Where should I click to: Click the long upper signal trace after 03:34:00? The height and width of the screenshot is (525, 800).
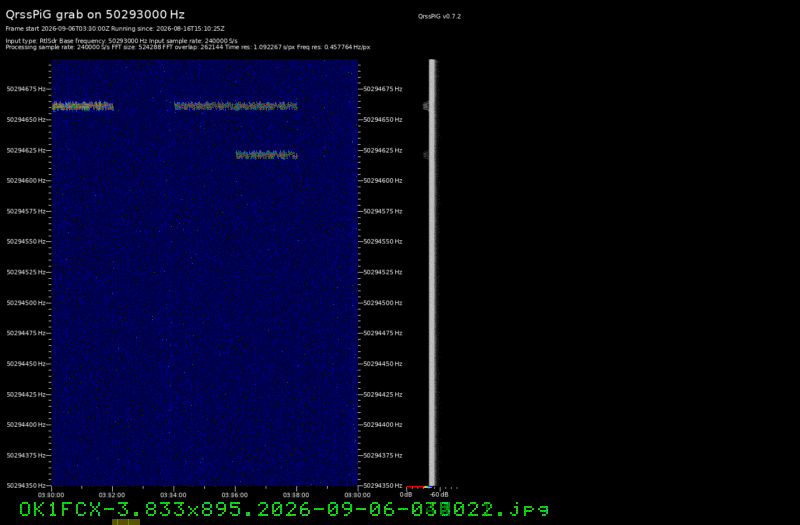236,106
